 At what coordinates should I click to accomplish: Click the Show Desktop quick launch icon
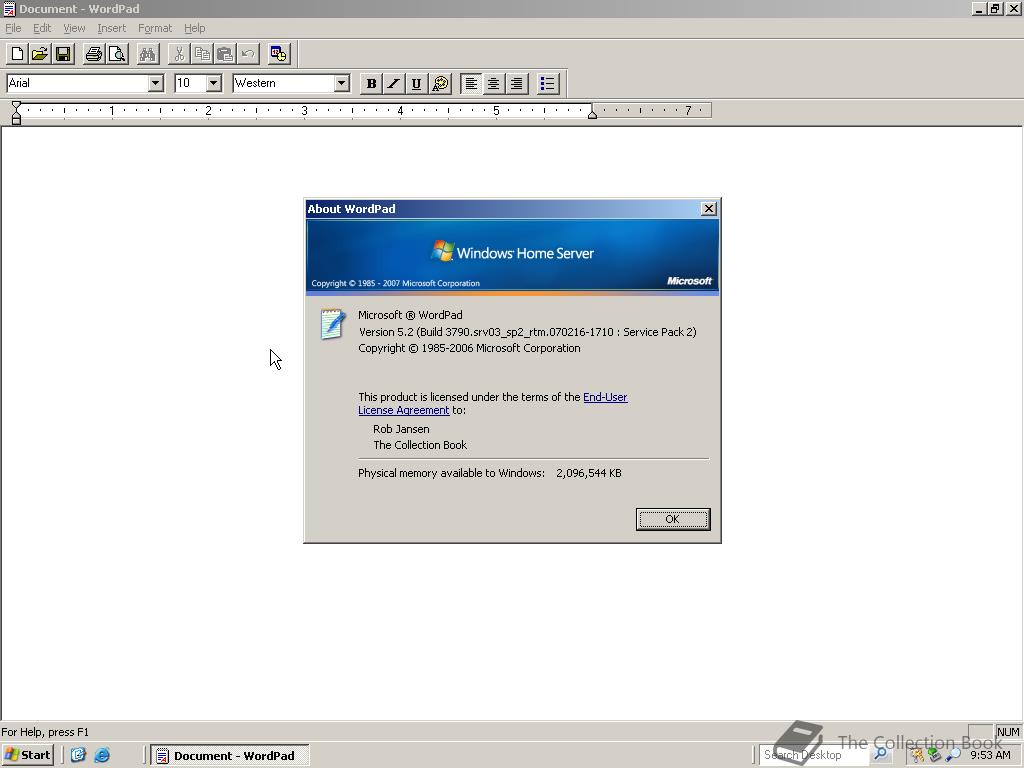78,756
